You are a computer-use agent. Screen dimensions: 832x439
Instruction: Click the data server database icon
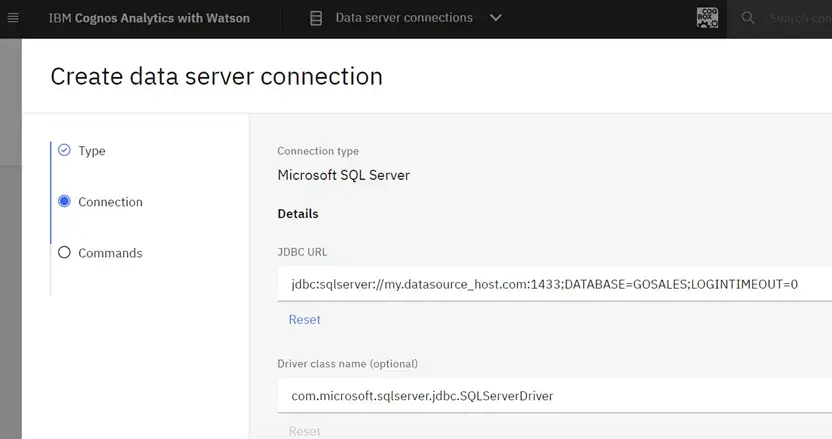point(316,18)
